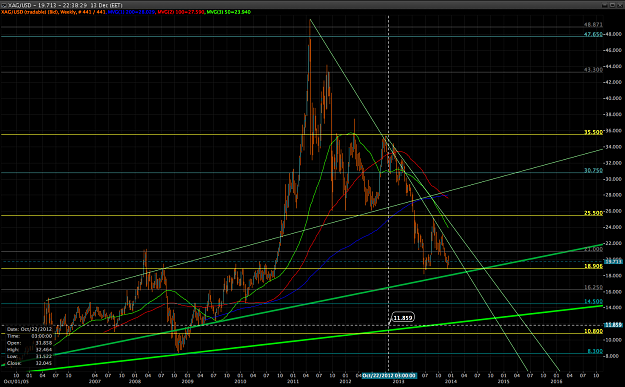Maximize the XAG/USD chart window

click(x=612, y=5)
